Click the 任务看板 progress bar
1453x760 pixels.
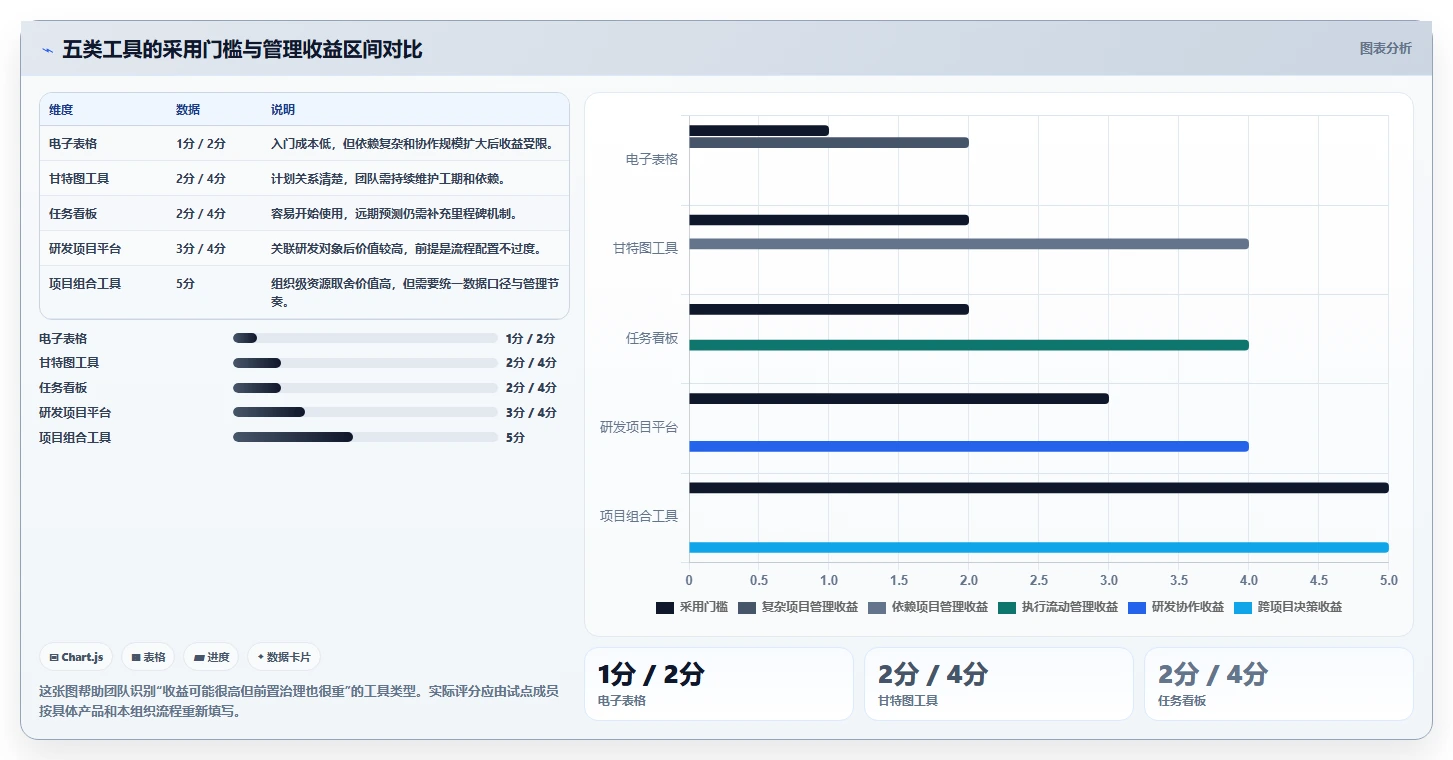(365, 388)
